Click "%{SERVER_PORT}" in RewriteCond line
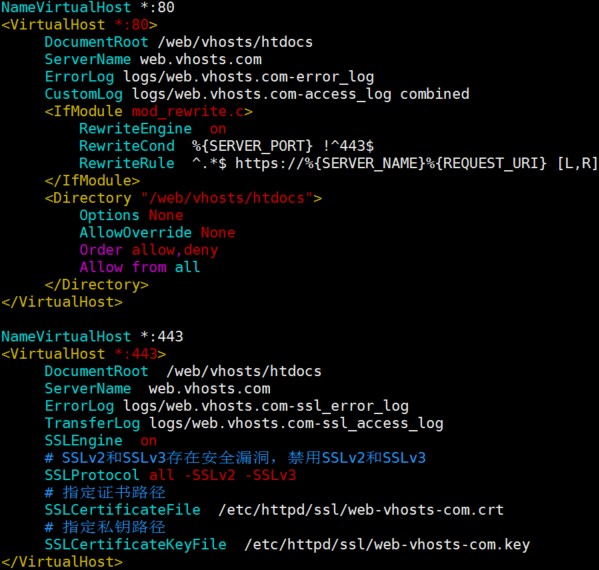Image resolution: width=599 pixels, height=570 pixels. pyautogui.click(x=252, y=146)
